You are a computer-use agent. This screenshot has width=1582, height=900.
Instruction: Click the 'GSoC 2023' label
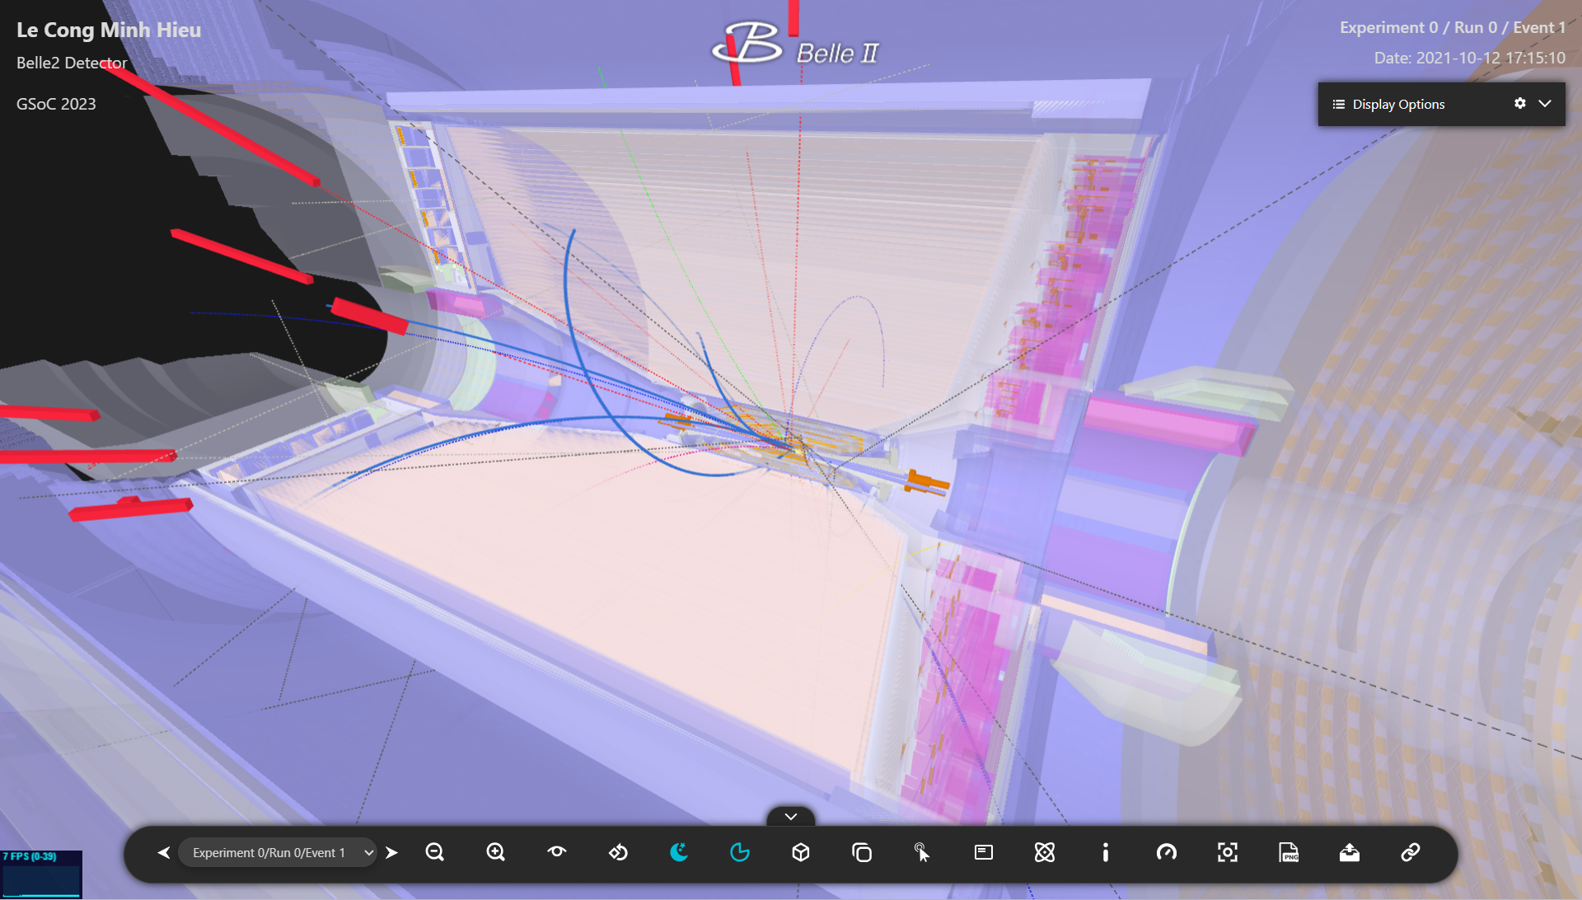point(56,104)
